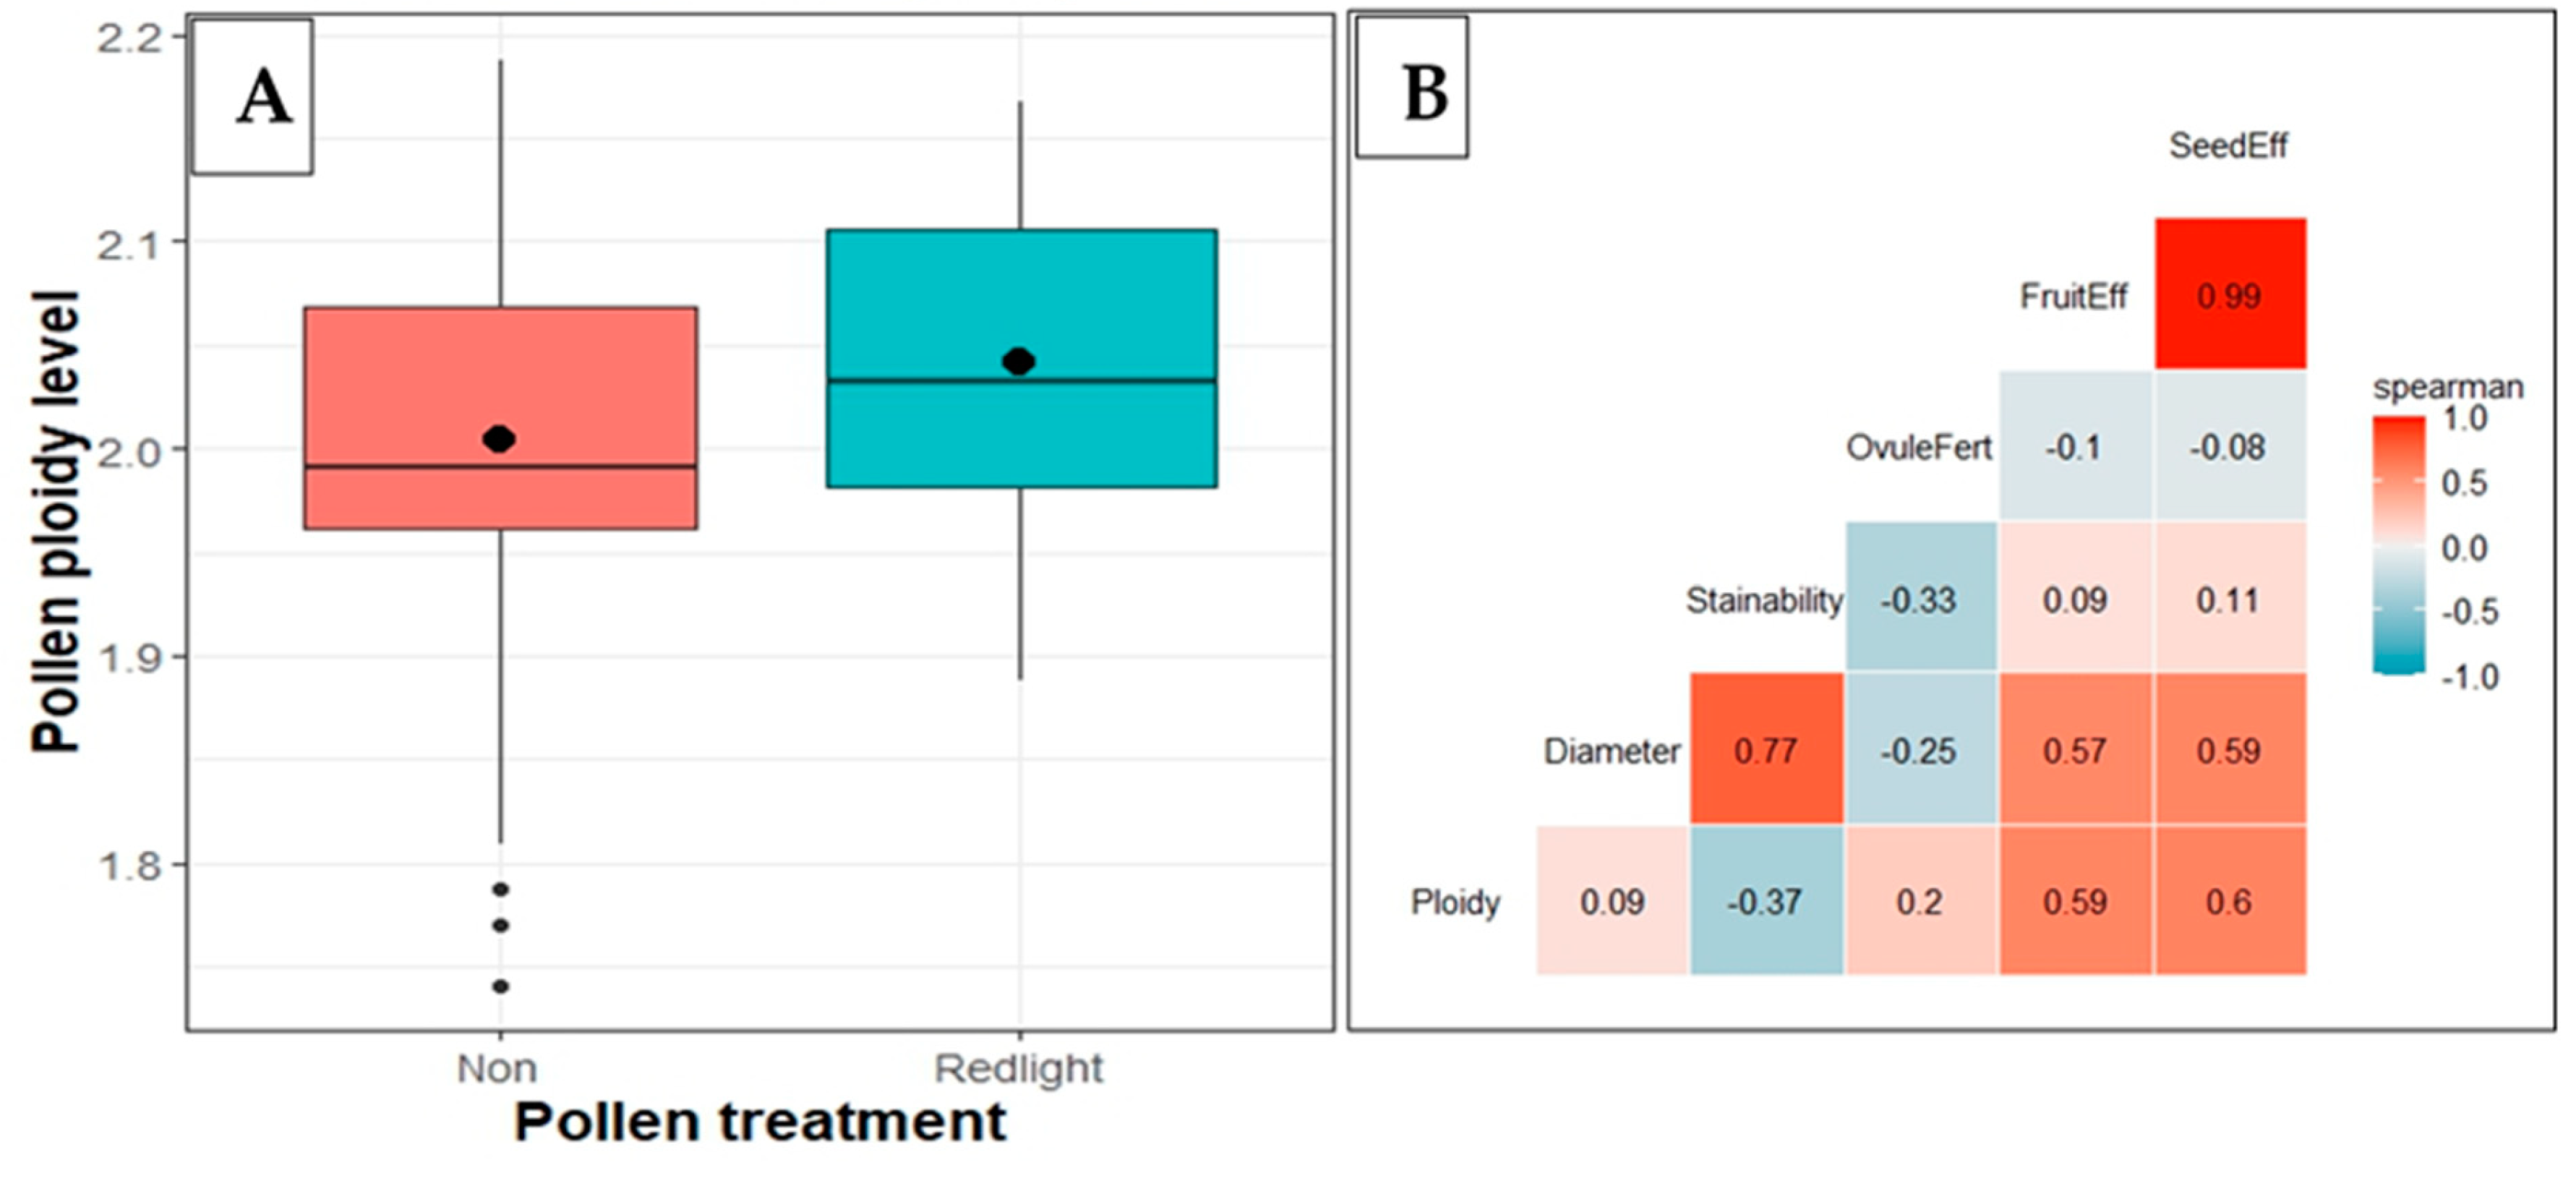
Task: Select the -0.37 heatmap cell
Action: (1766, 901)
